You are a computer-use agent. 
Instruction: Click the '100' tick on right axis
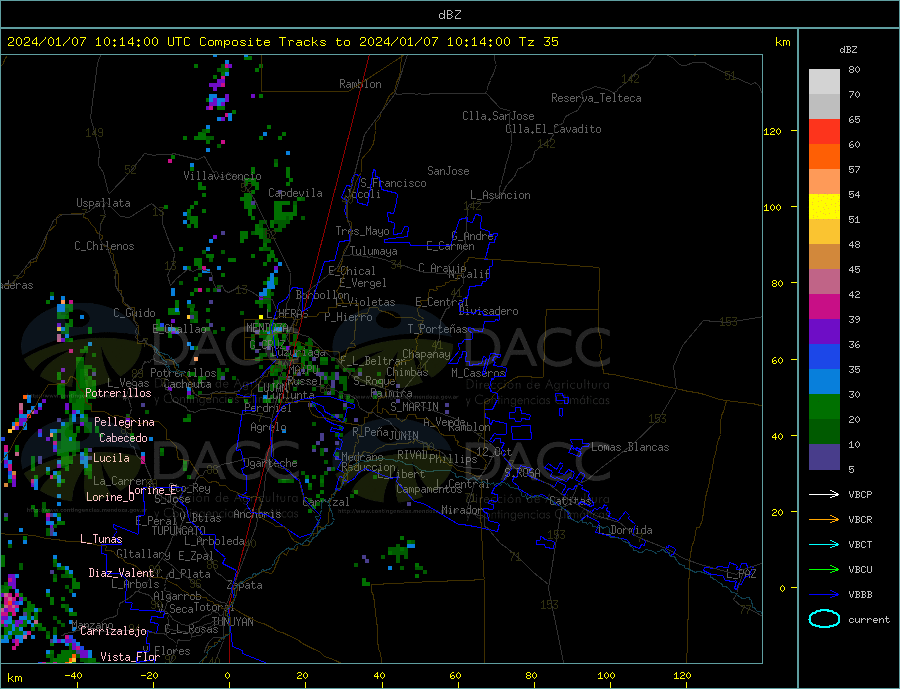pyautogui.click(x=772, y=207)
